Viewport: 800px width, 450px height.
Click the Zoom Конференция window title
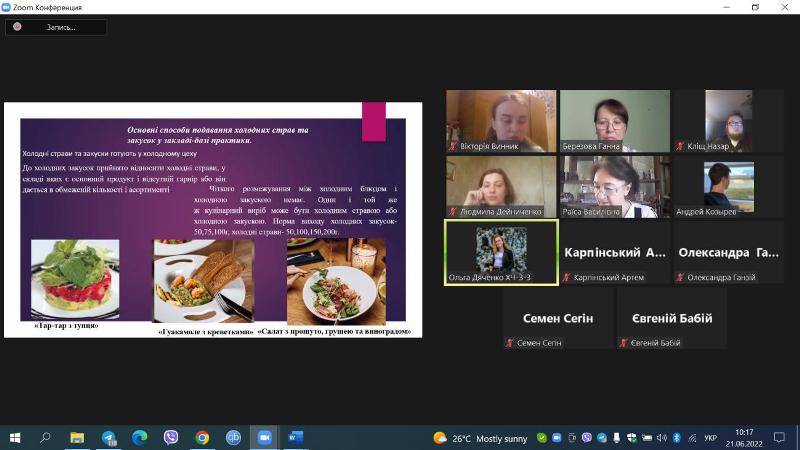(47, 7)
